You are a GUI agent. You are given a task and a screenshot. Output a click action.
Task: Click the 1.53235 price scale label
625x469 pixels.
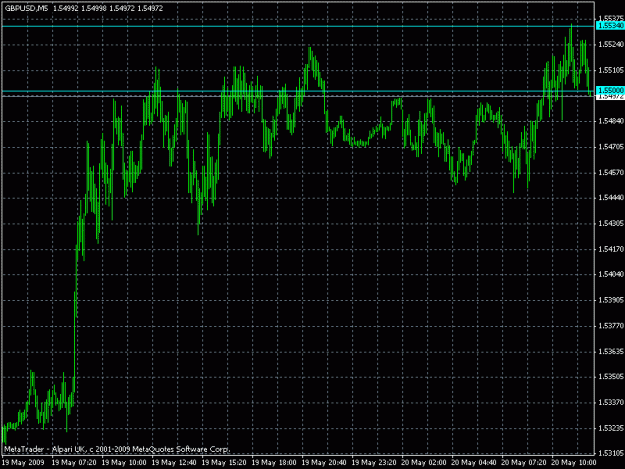(611, 428)
